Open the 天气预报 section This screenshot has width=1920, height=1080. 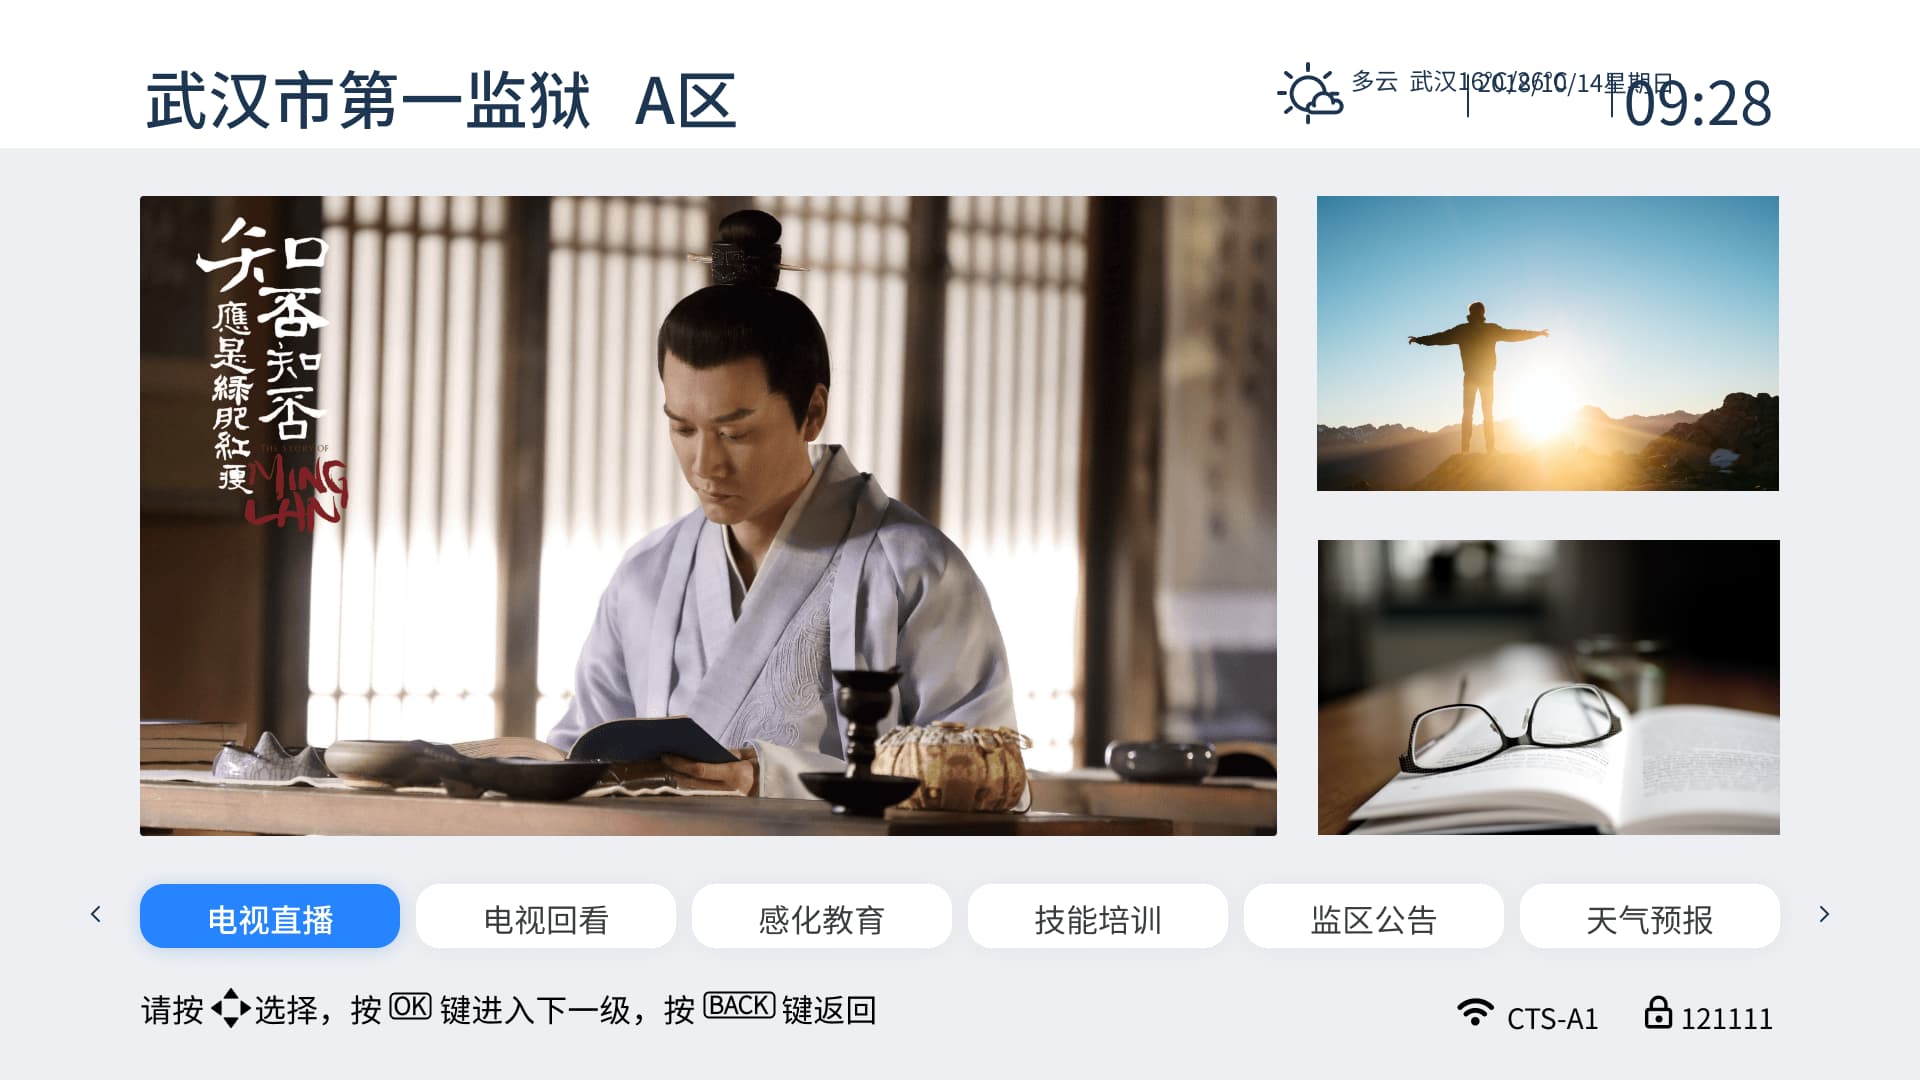[1650, 916]
